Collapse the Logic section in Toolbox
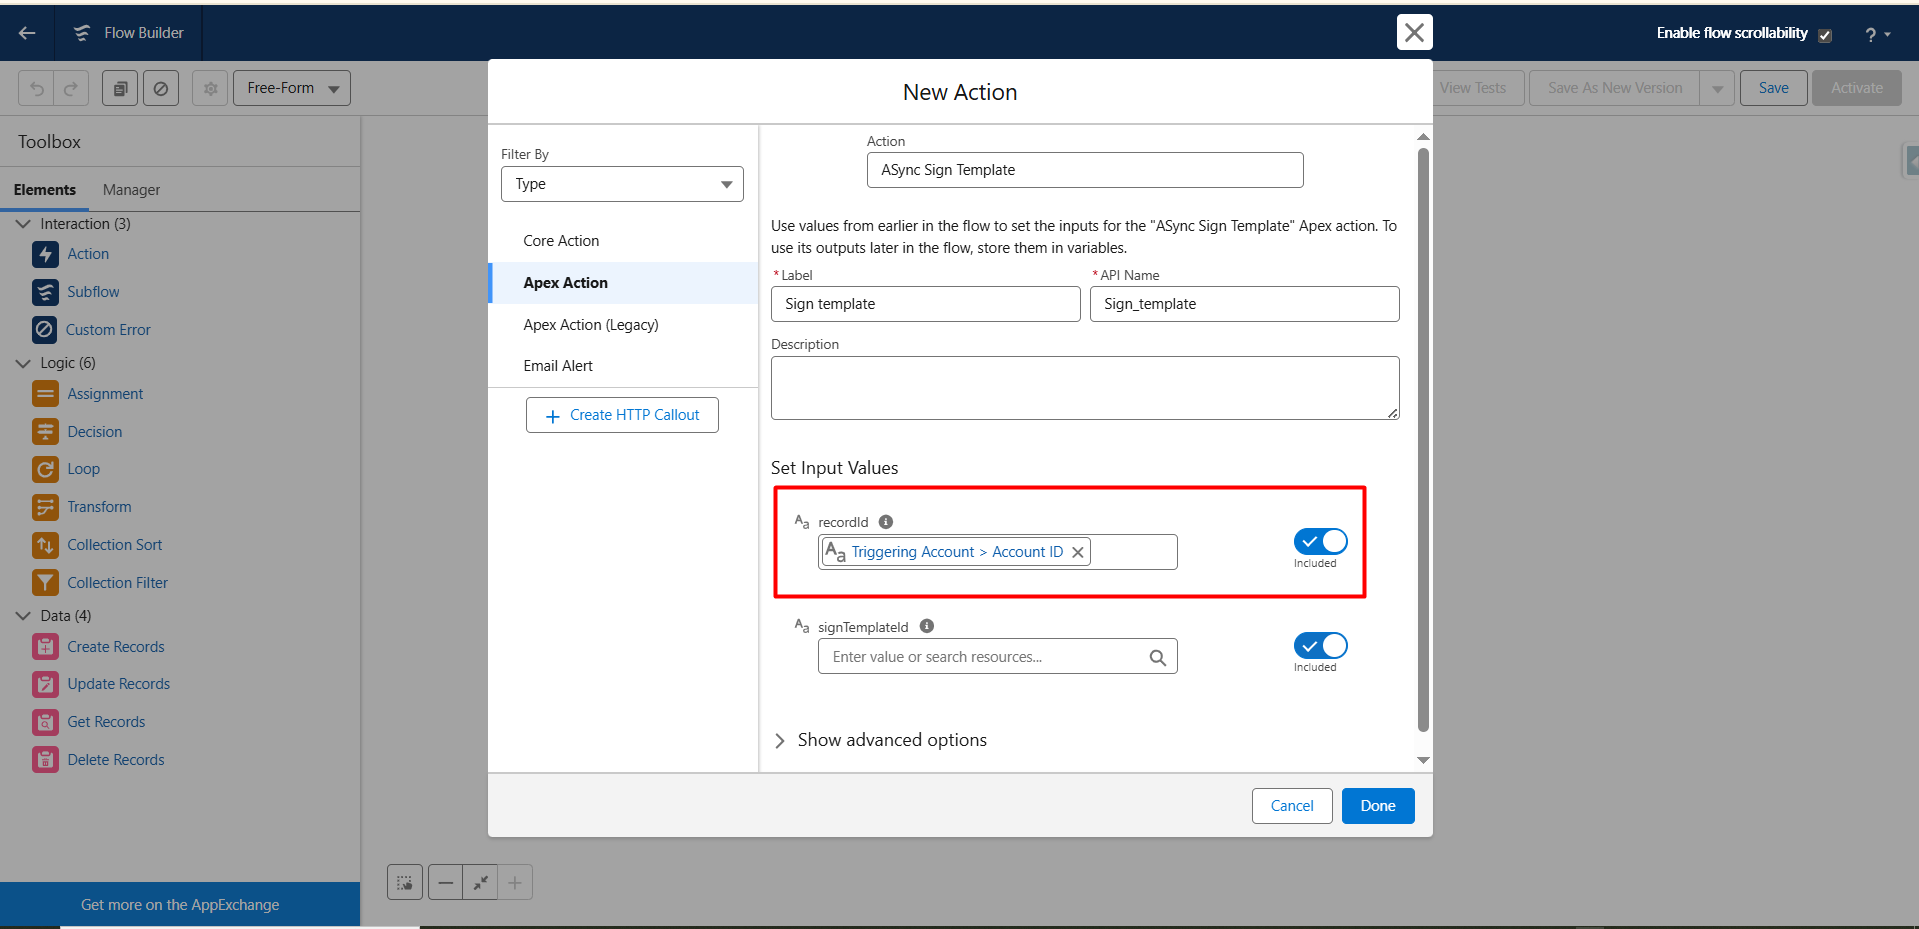1919x929 pixels. [23, 363]
